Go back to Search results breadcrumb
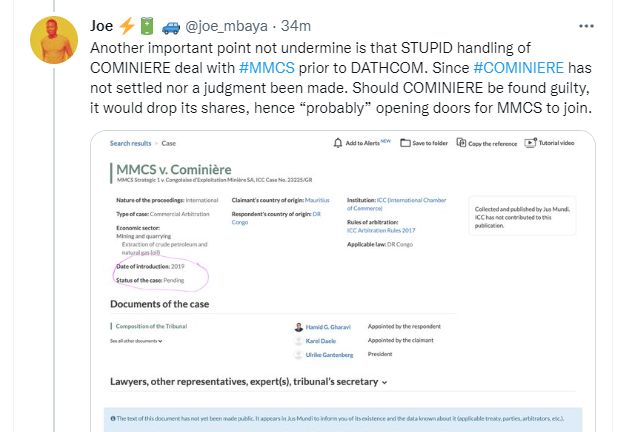The image size is (627, 432). coord(130,143)
